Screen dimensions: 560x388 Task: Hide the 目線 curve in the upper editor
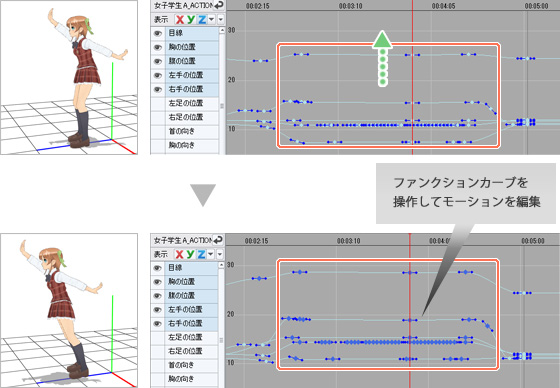(x=158, y=33)
